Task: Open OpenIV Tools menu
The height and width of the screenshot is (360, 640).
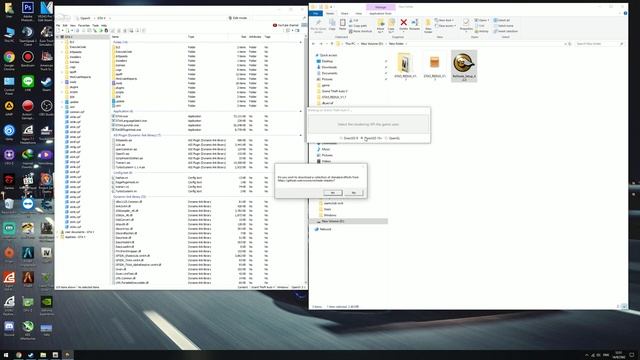Action: click(x=96, y=25)
